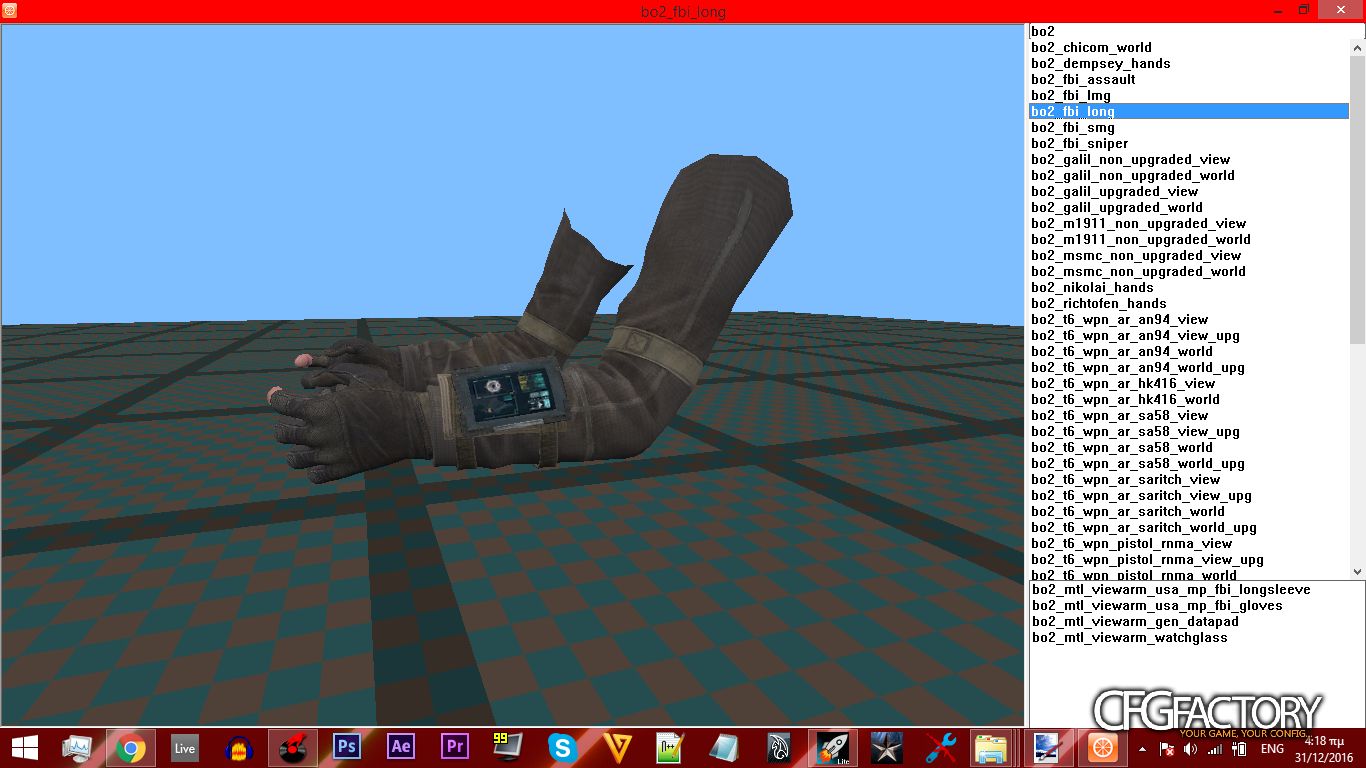Click the volume speaker tray icon

coord(1191,748)
